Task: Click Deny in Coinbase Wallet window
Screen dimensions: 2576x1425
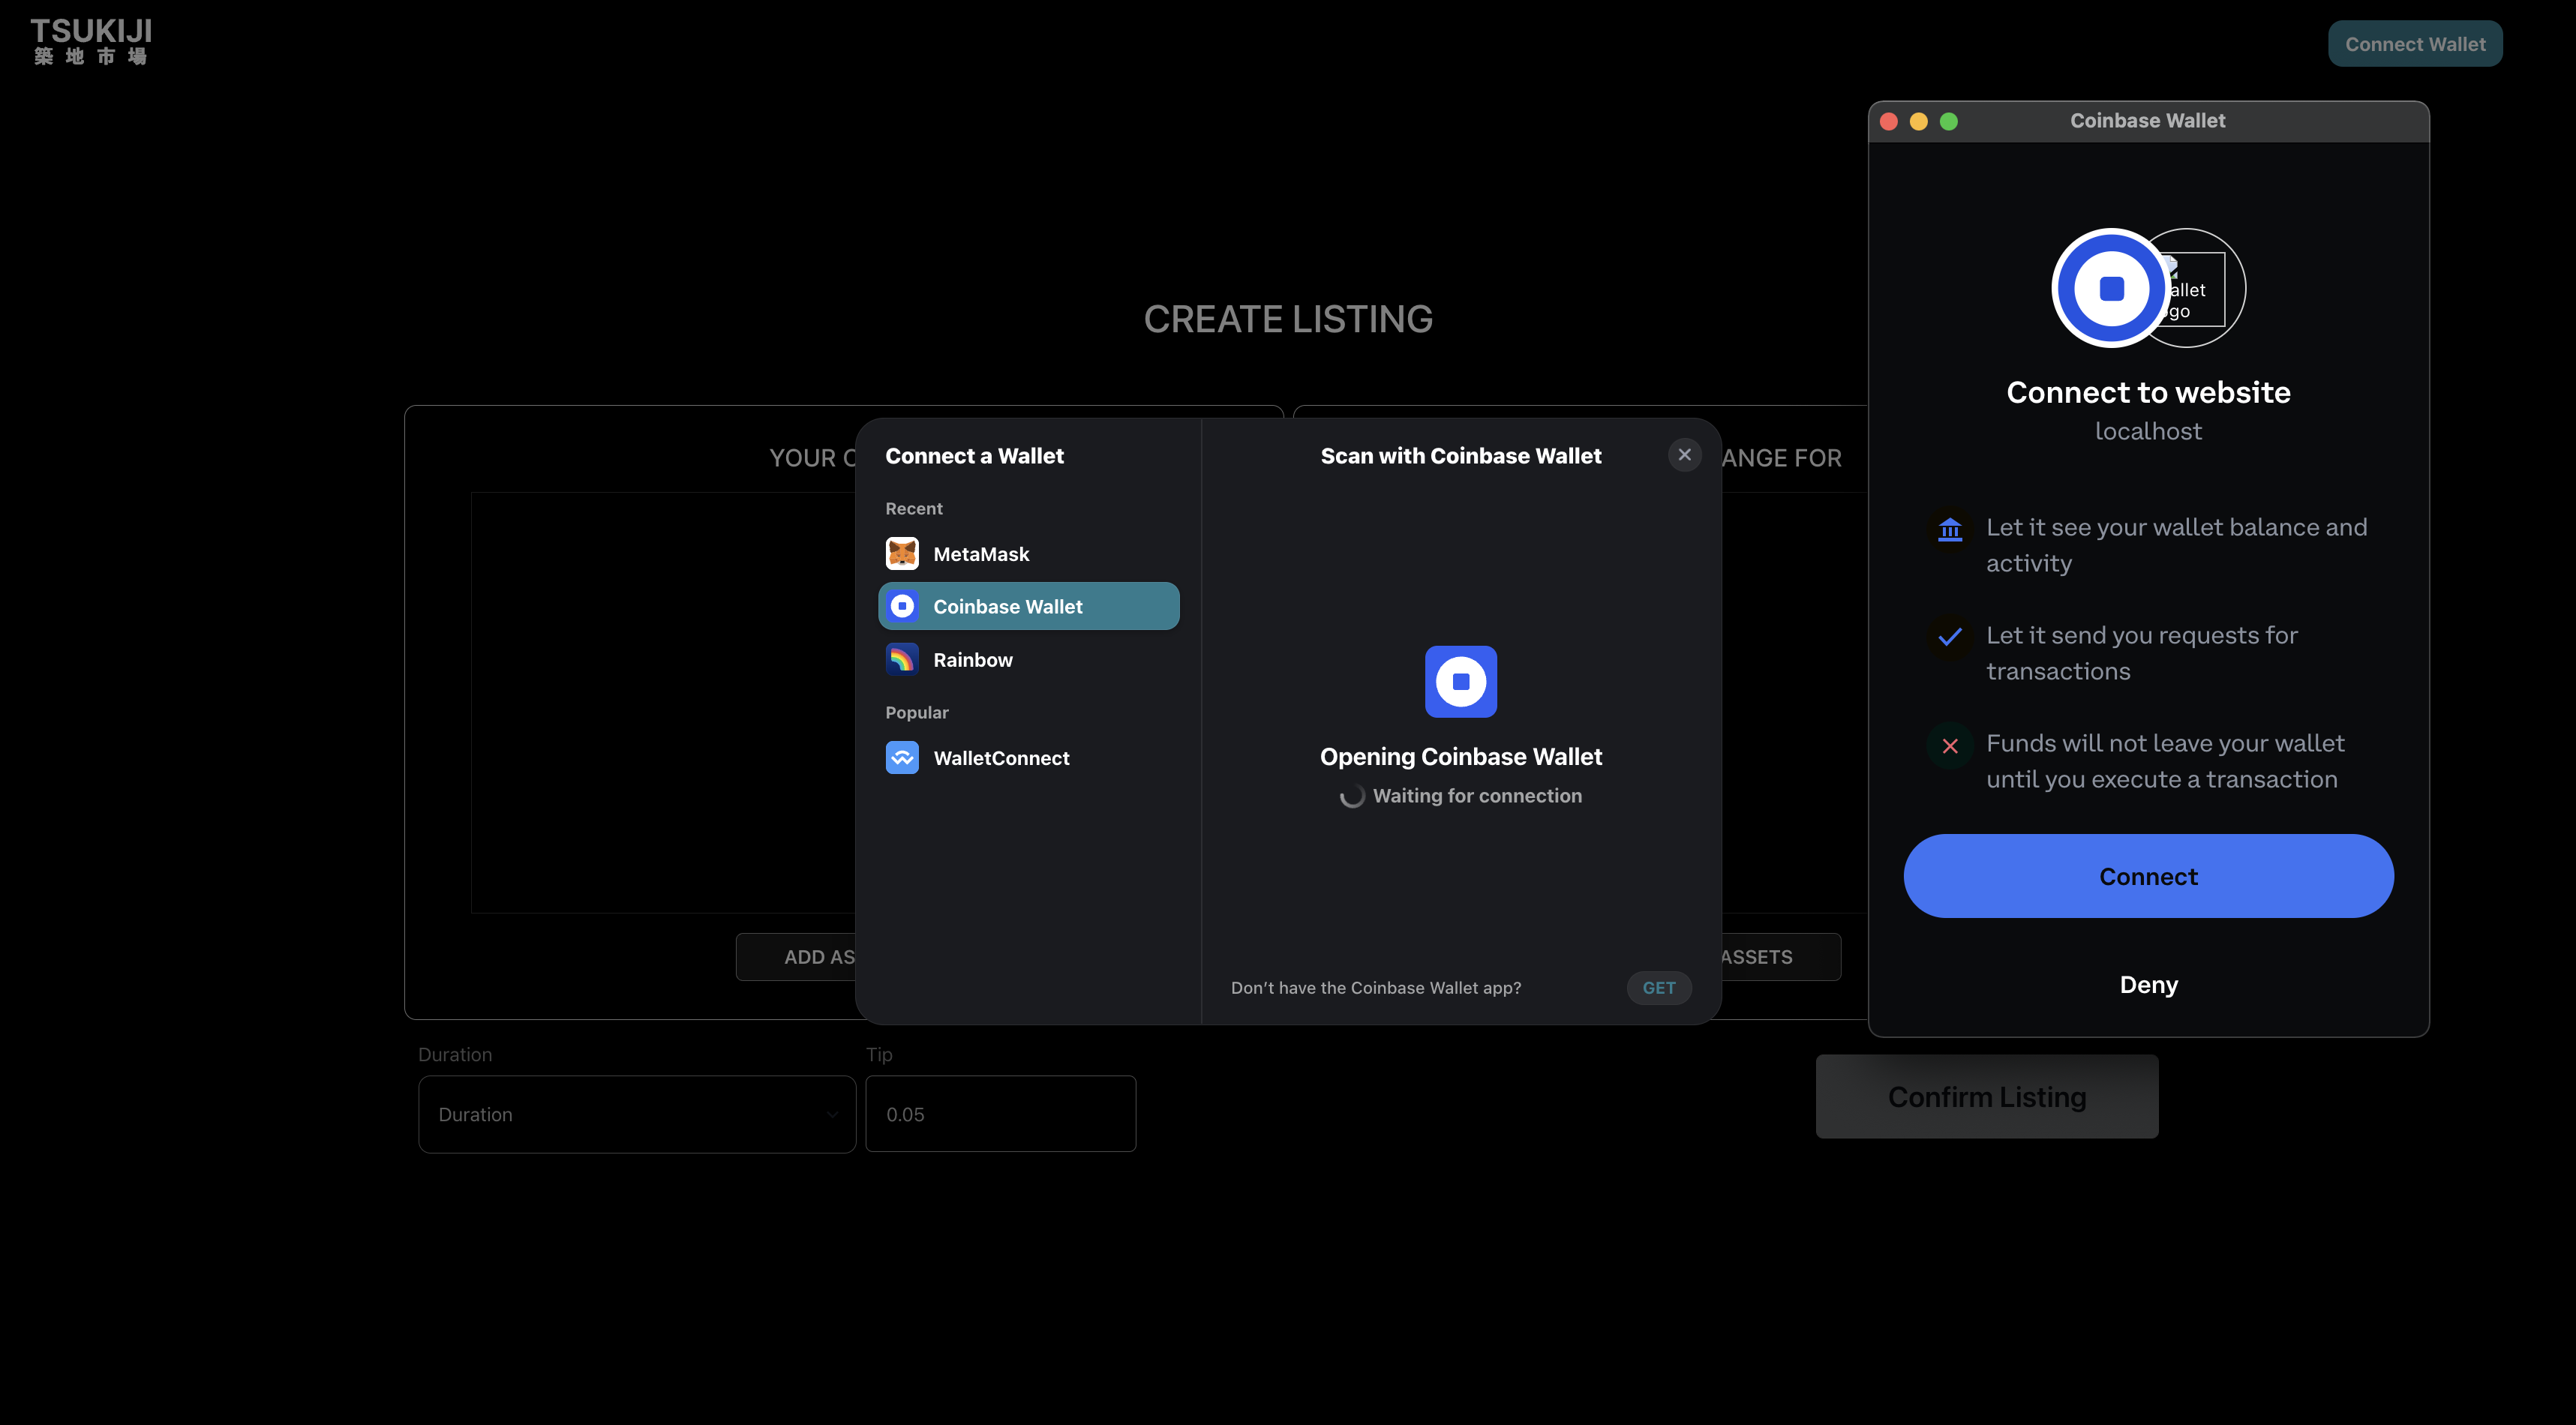Action: tap(2148, 984)
